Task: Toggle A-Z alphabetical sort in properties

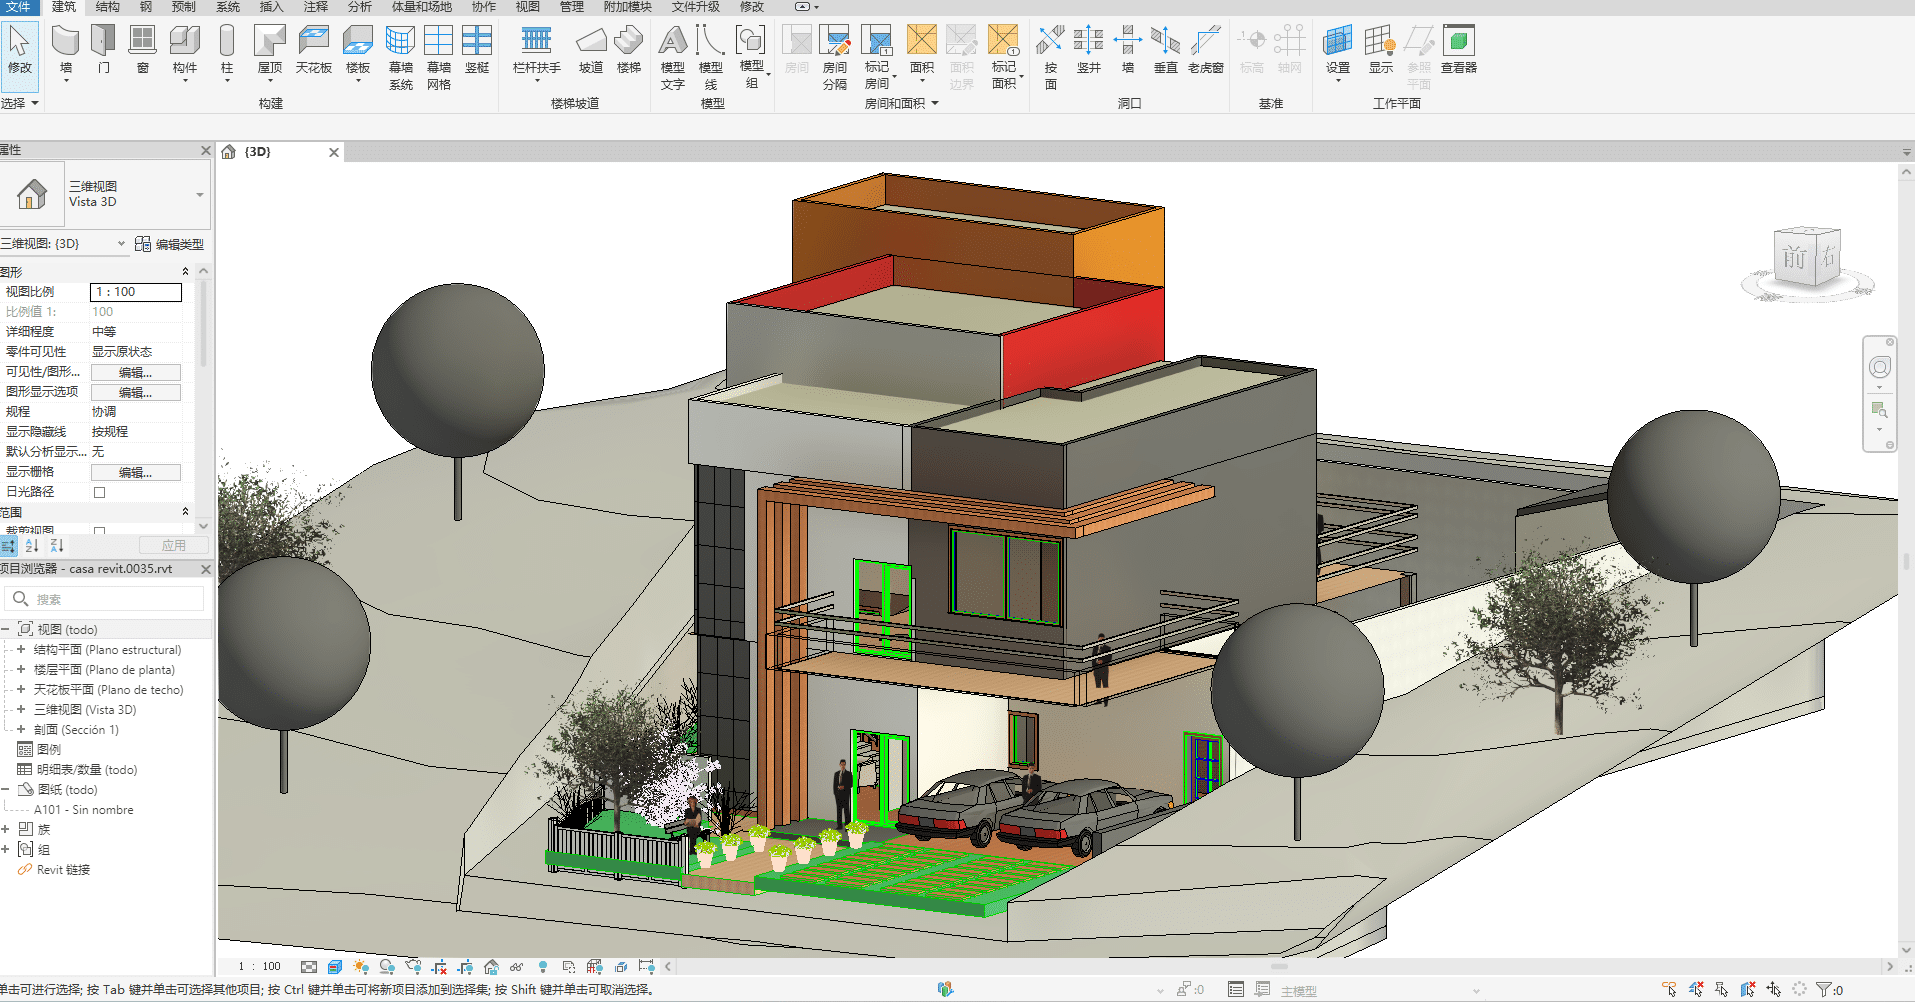Action: point(32,546)
